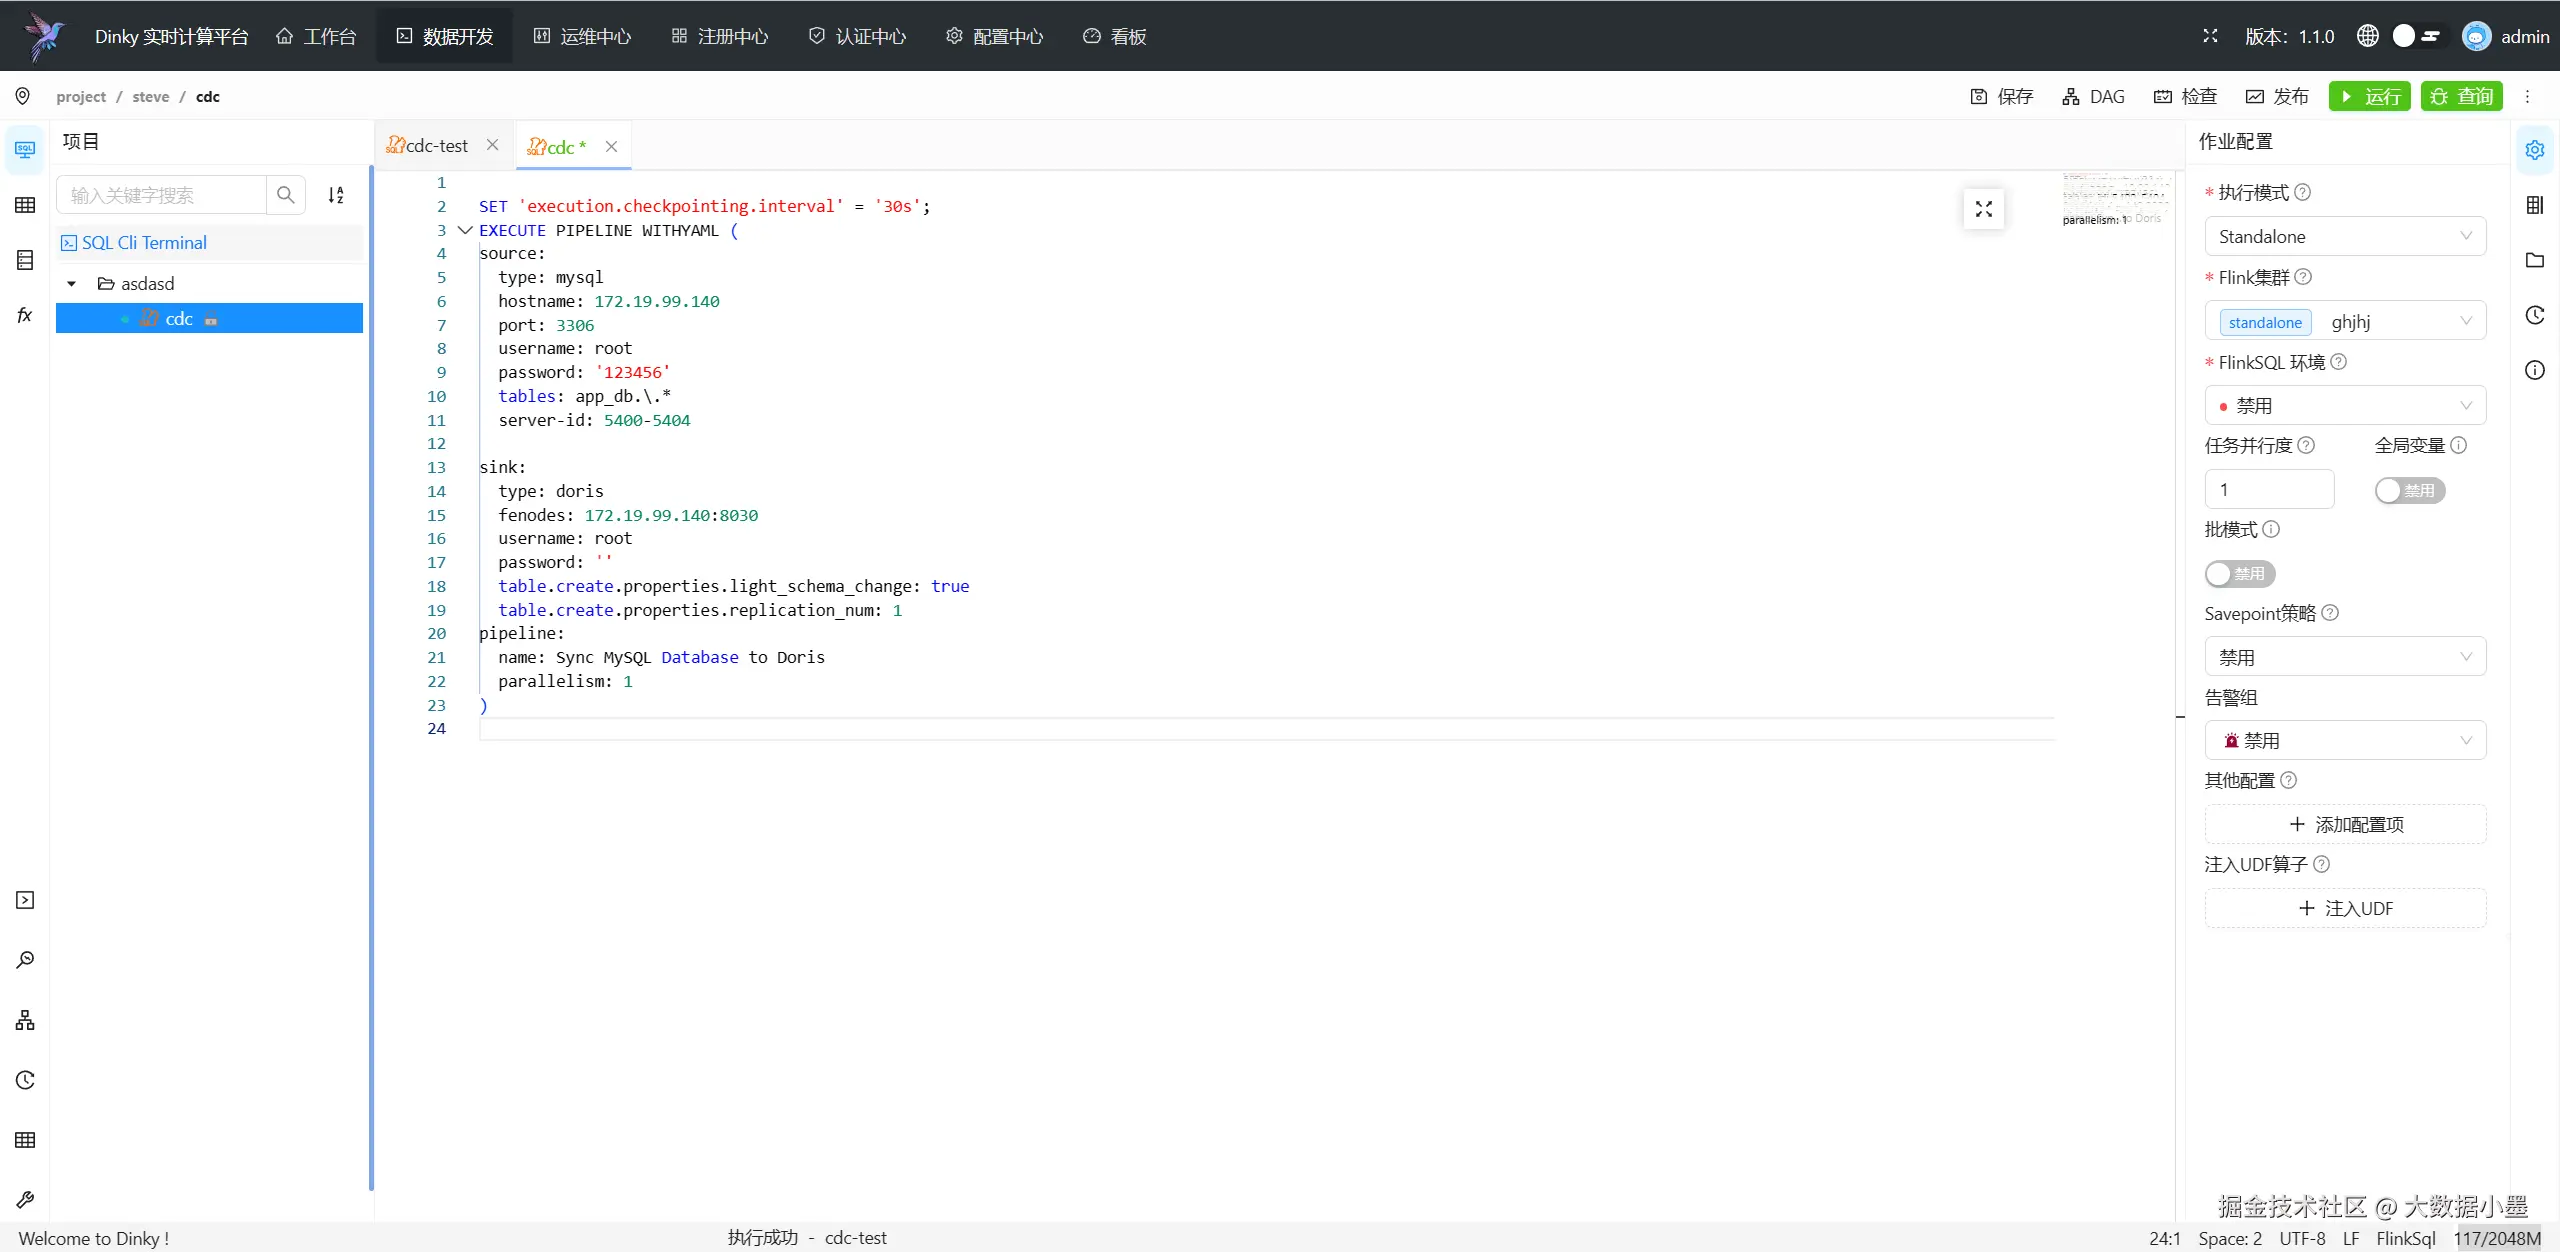Image resolution: width=2560 pixels, height=1252 pixels.
Task: Open the console terminal icon in left sidebar
Action: pos(25,900)
